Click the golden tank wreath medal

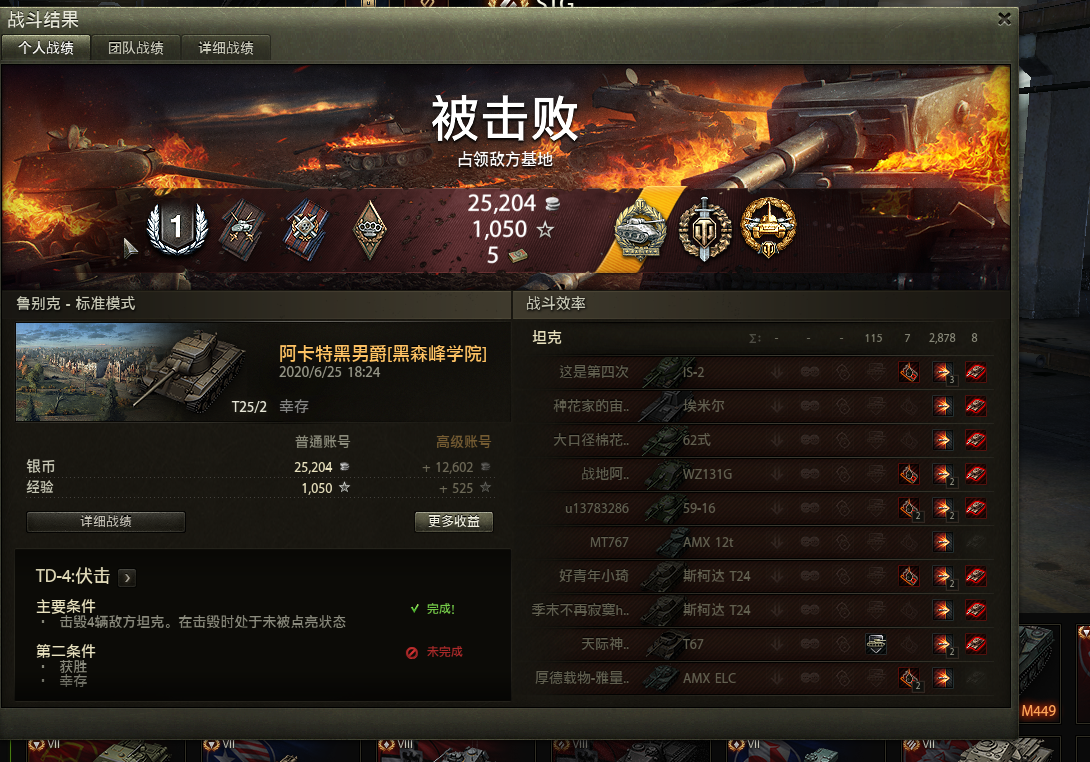(x=768, y=227)
